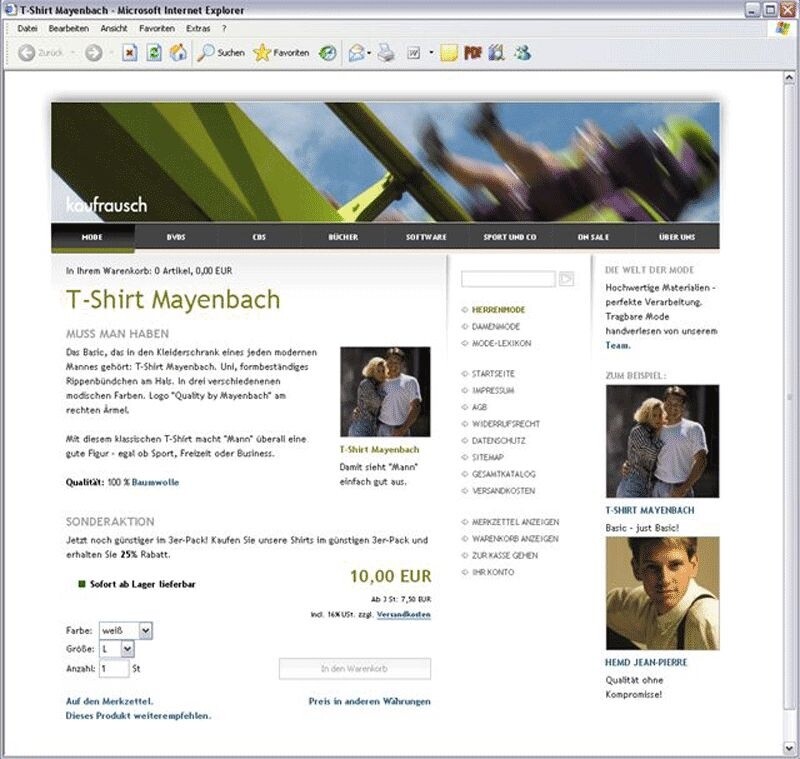
Task: Open the Farbe color dropdown
Action: click(x=126, y=630)
